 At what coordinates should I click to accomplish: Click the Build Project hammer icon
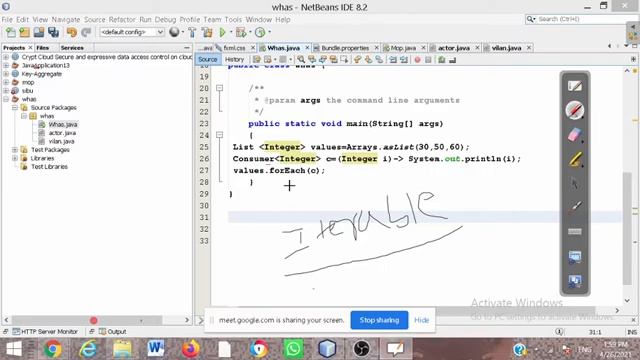click(192, 32)
